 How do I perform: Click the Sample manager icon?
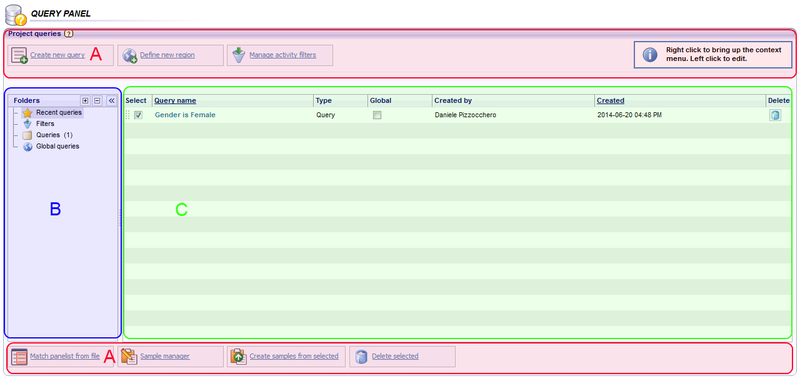pos(130,356)
